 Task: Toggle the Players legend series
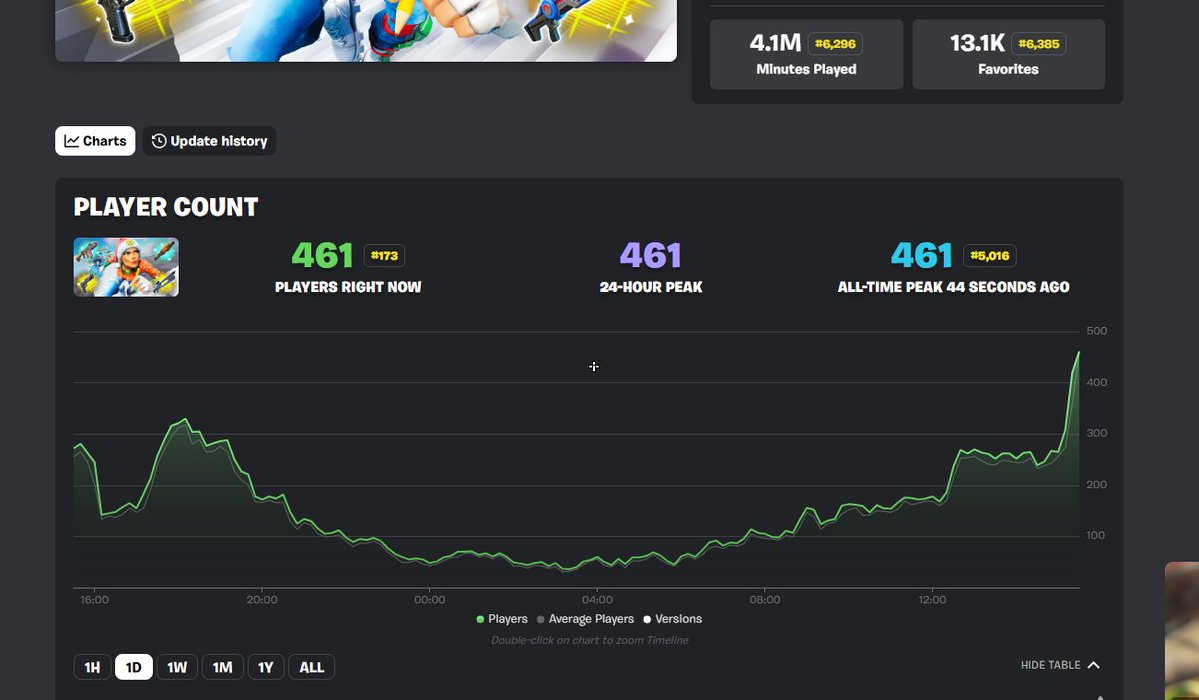[x=502, y=619]
